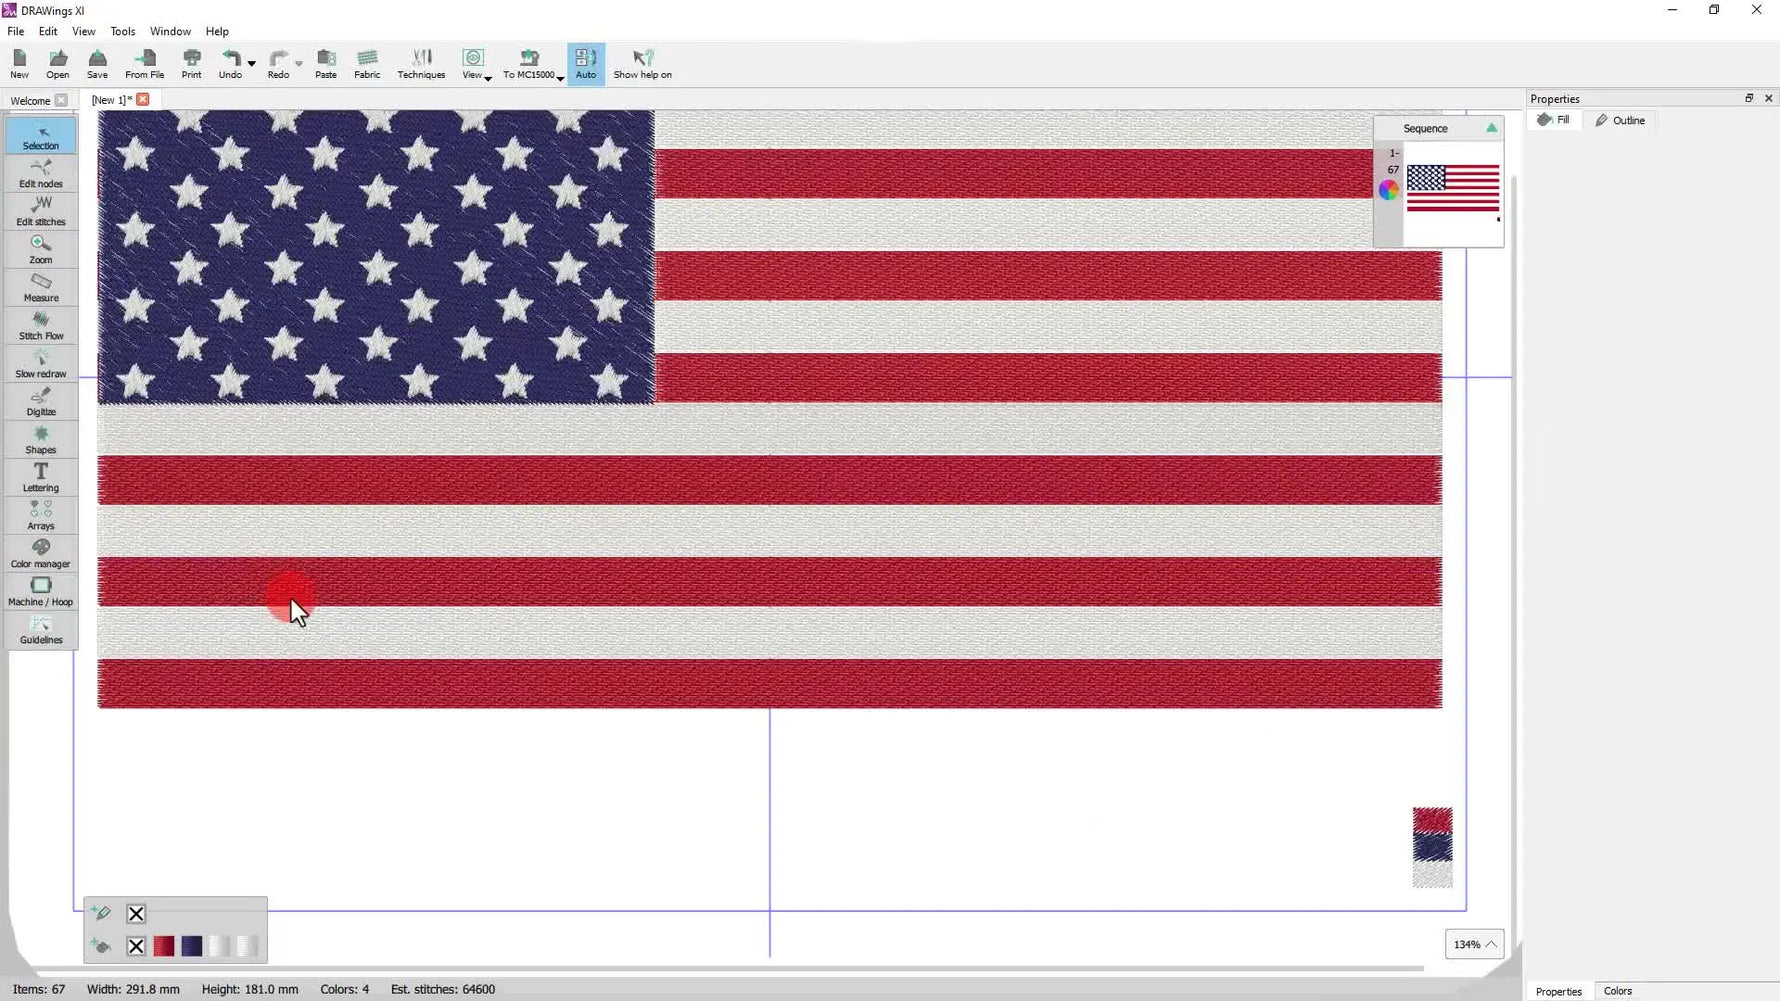Click the Paste toolbar icon
Viewport: 1780px width, 1001px height.
coord(326,64)
